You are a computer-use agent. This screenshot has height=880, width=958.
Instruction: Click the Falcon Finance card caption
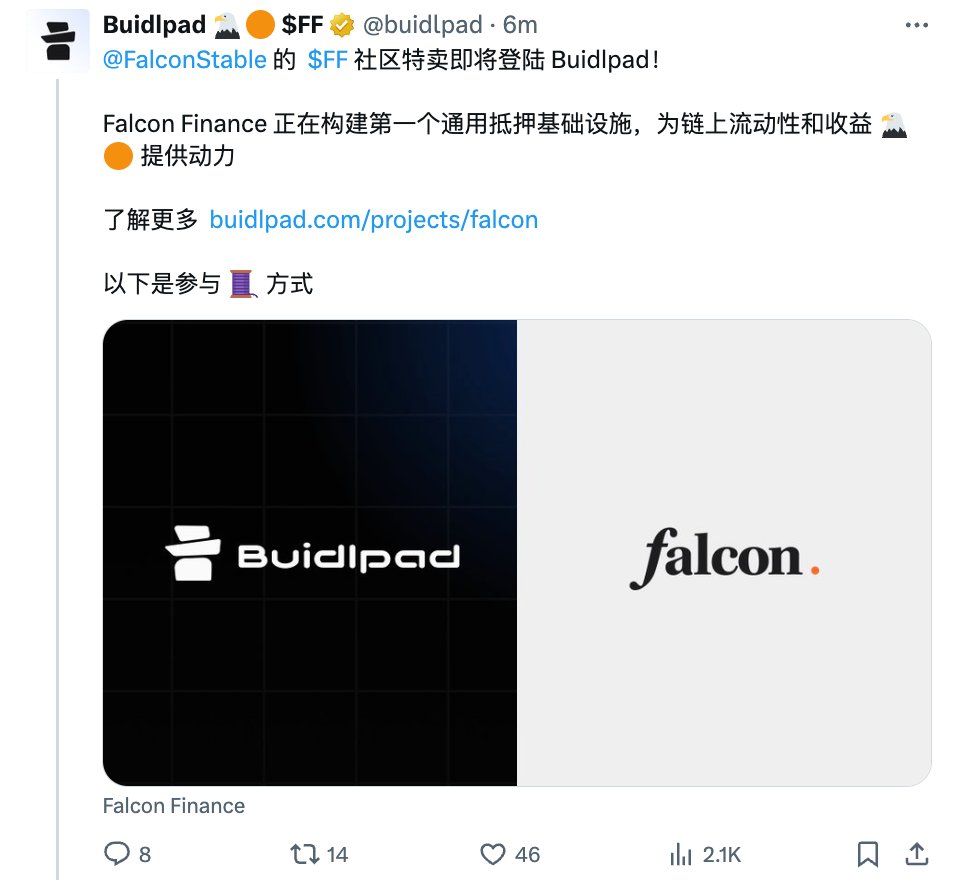[174, 805]
